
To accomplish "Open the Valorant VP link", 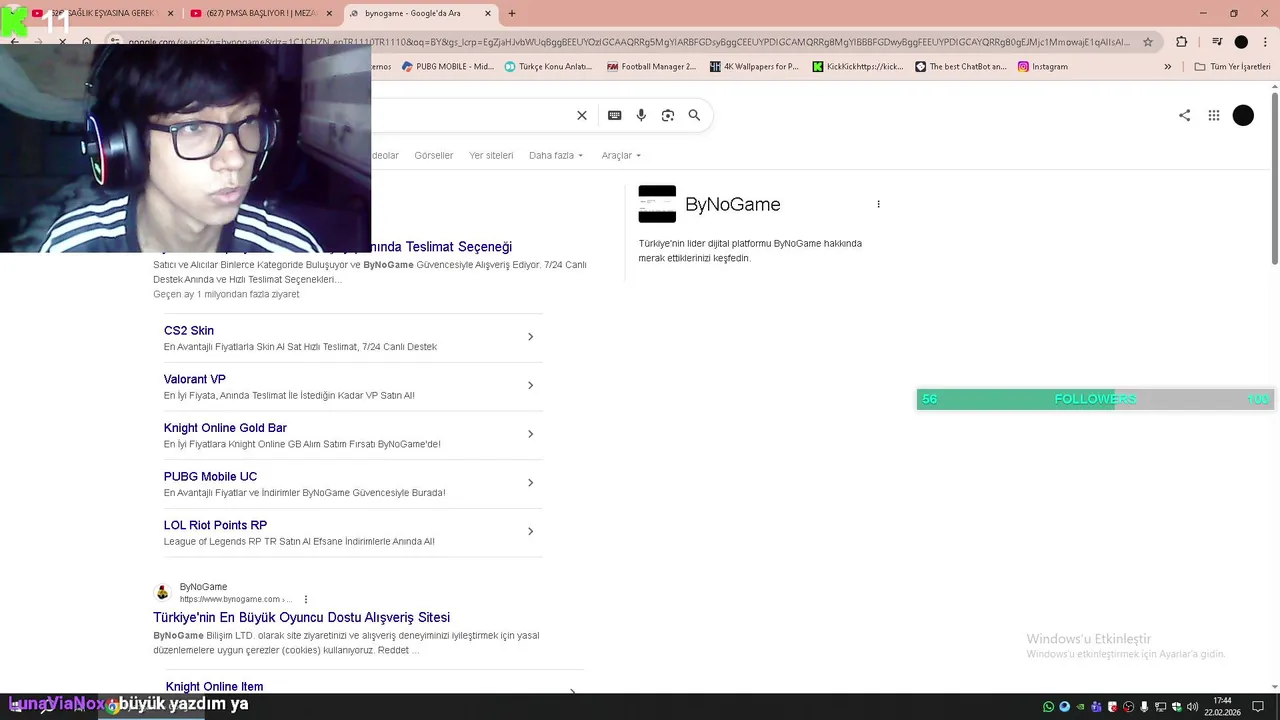I will coord(195,379).
